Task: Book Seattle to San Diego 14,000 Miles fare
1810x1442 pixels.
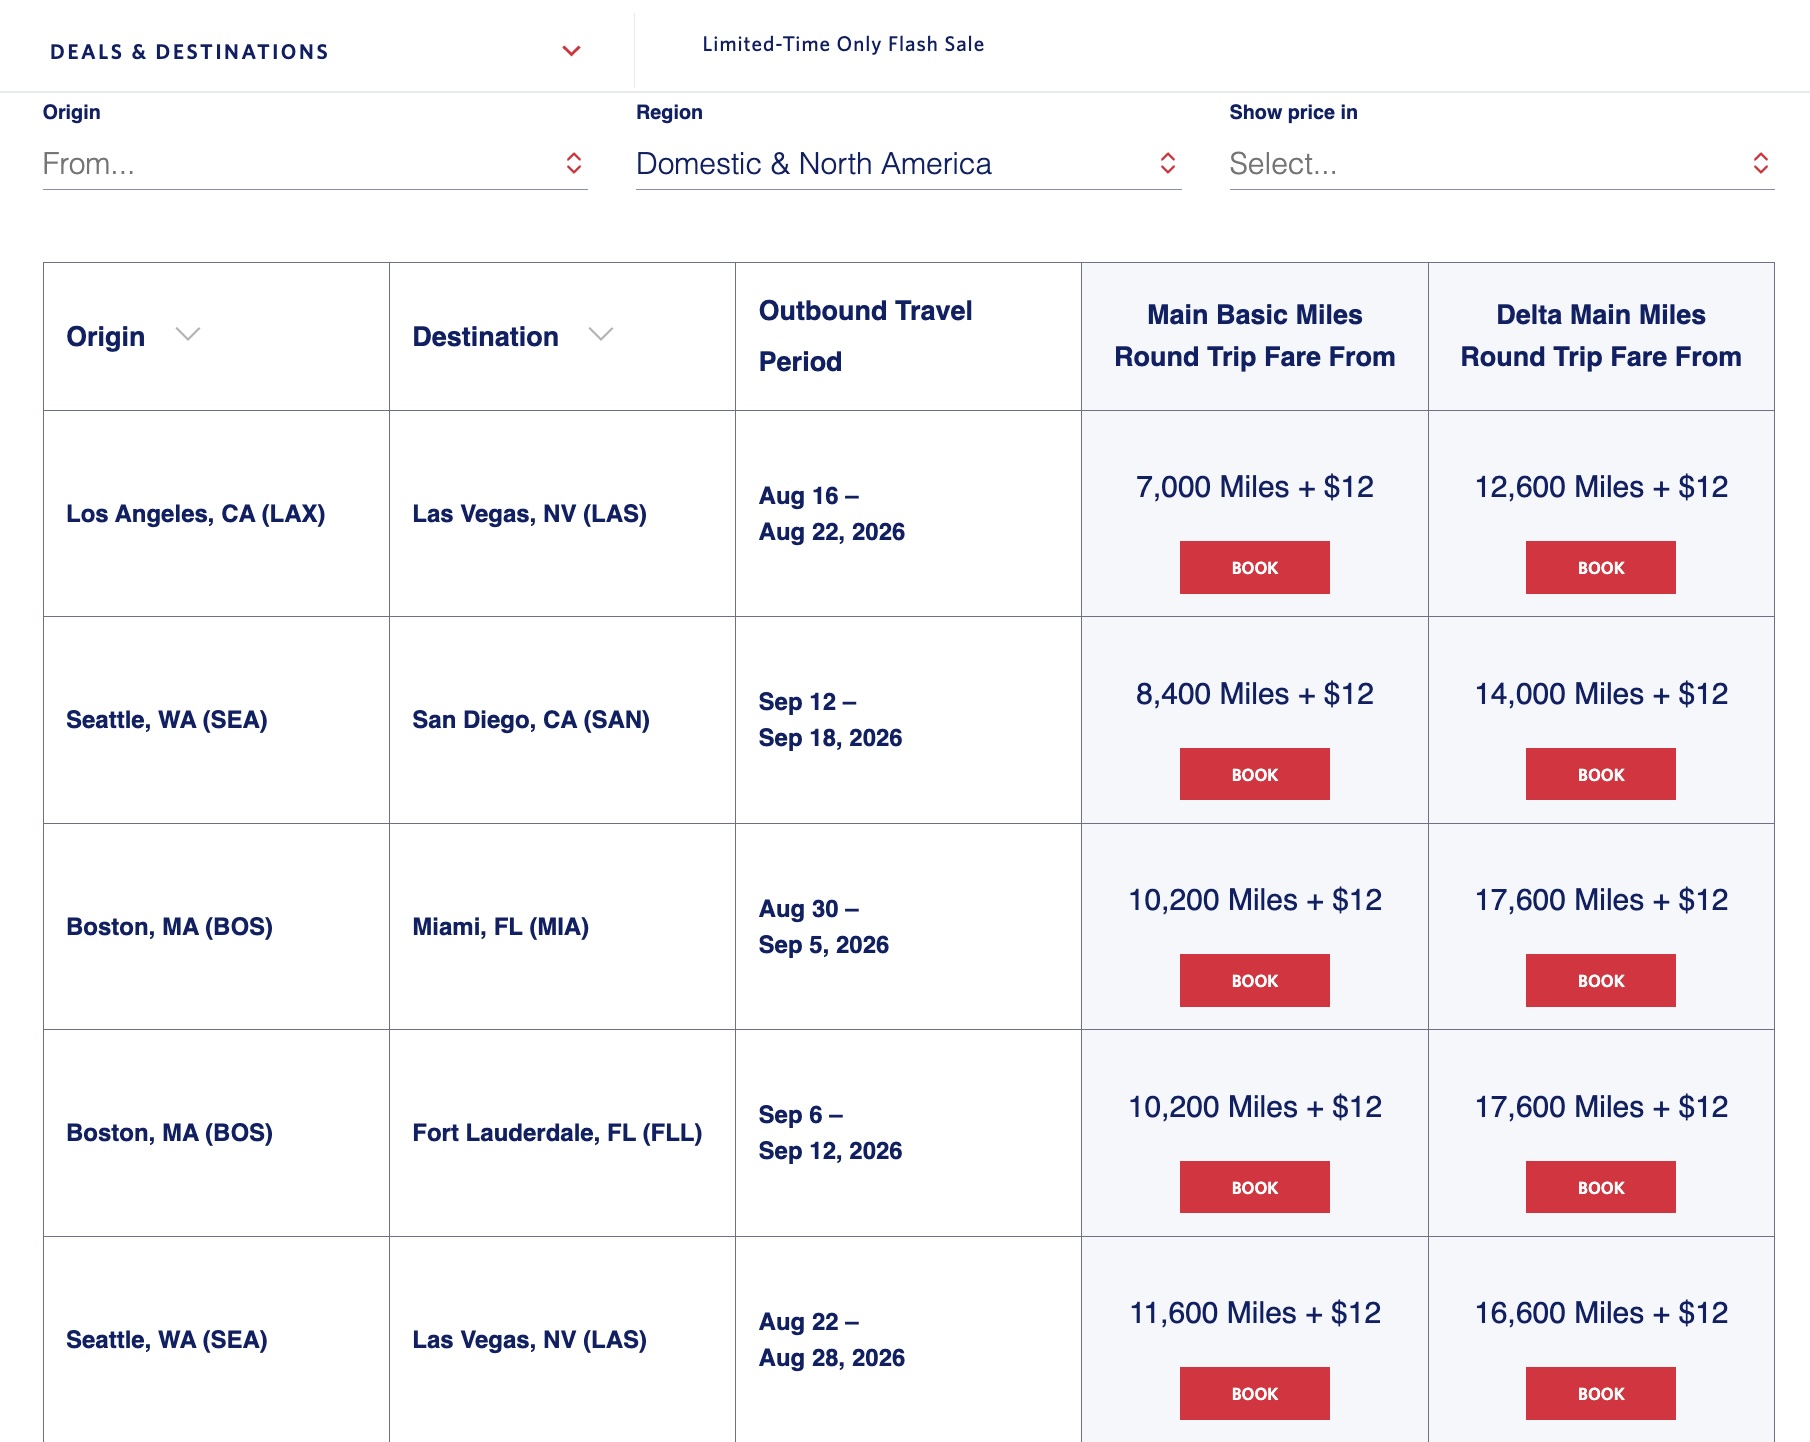Action: tap(1600, 774)
